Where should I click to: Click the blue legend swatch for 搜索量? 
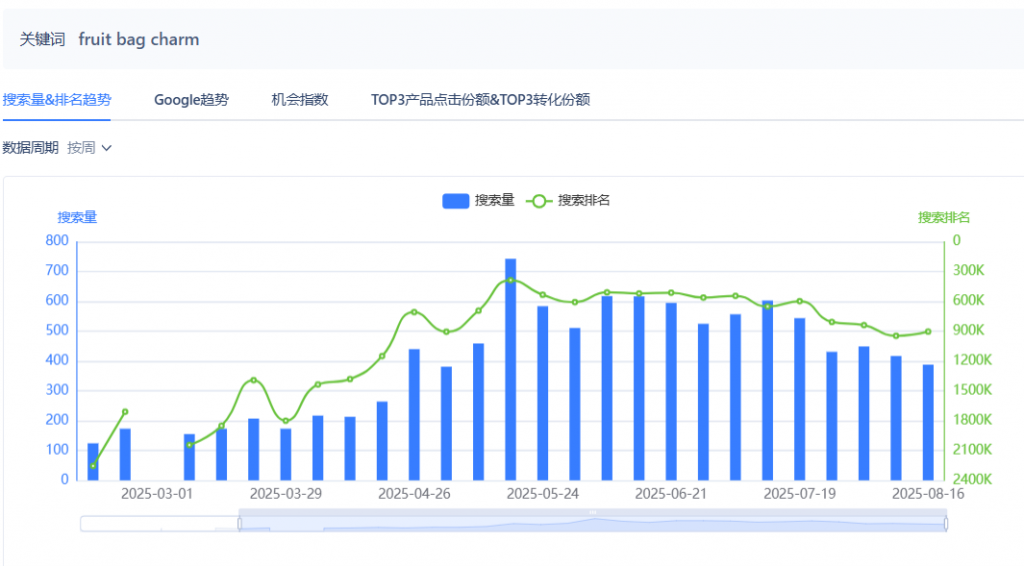pyautogui.click(x=456, y=201)
